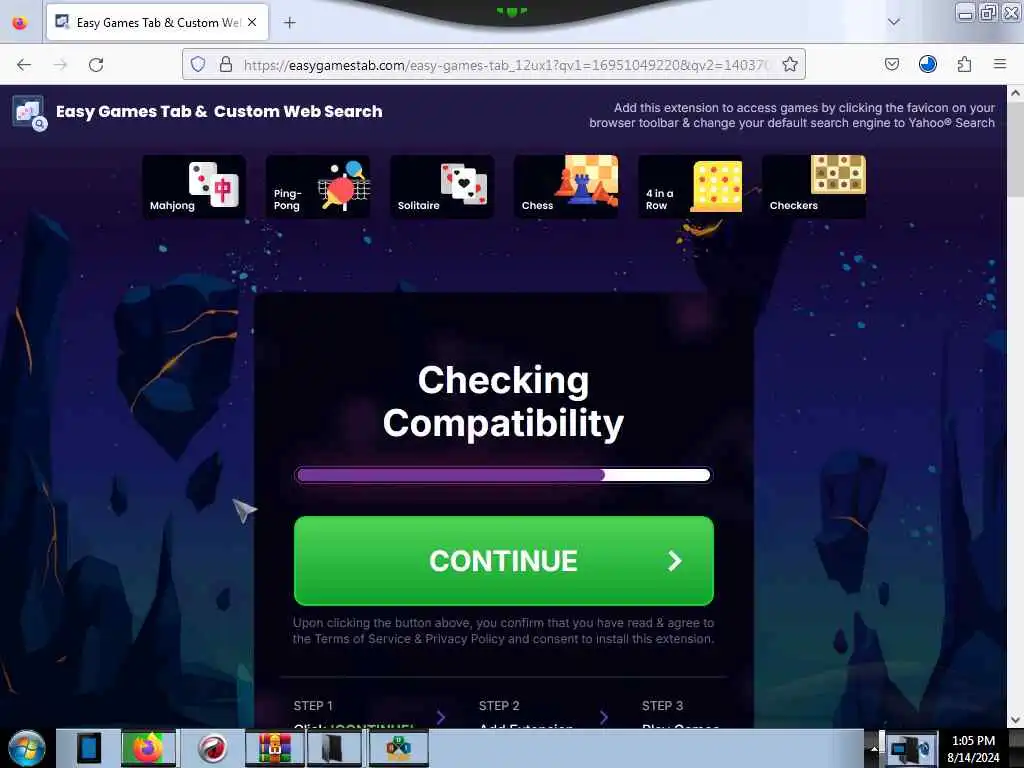The width and height of the screenshot is (1024, 768).
Task: Bookmark this page with the star icon
Action: 790,64
